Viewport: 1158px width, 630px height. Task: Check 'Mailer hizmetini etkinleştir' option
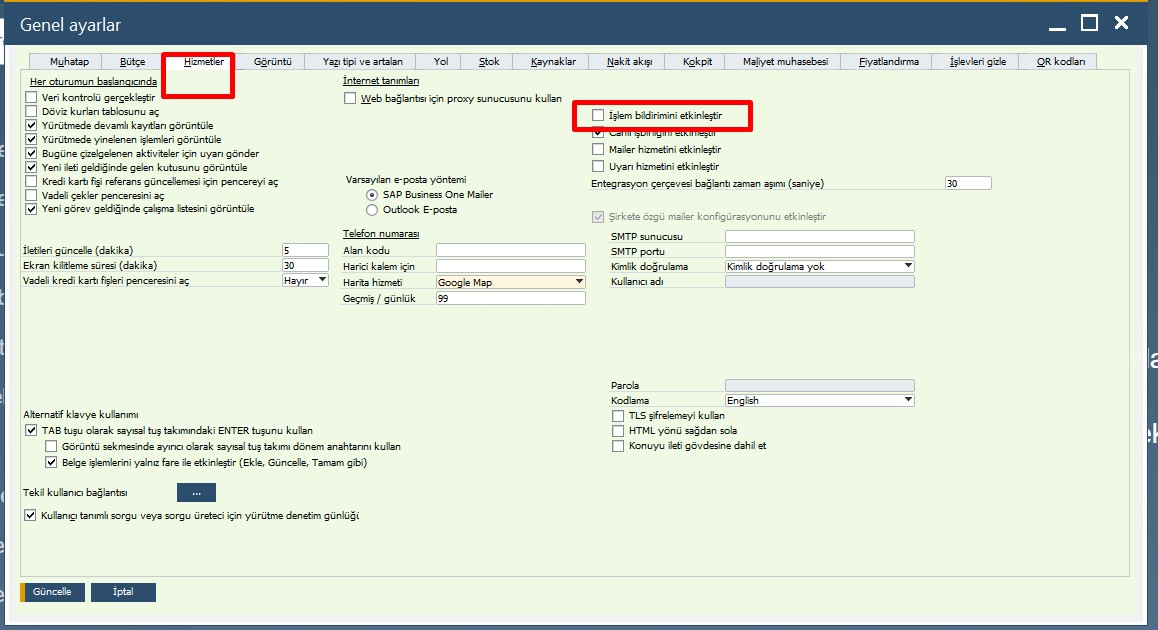click(x=599, y=149)
